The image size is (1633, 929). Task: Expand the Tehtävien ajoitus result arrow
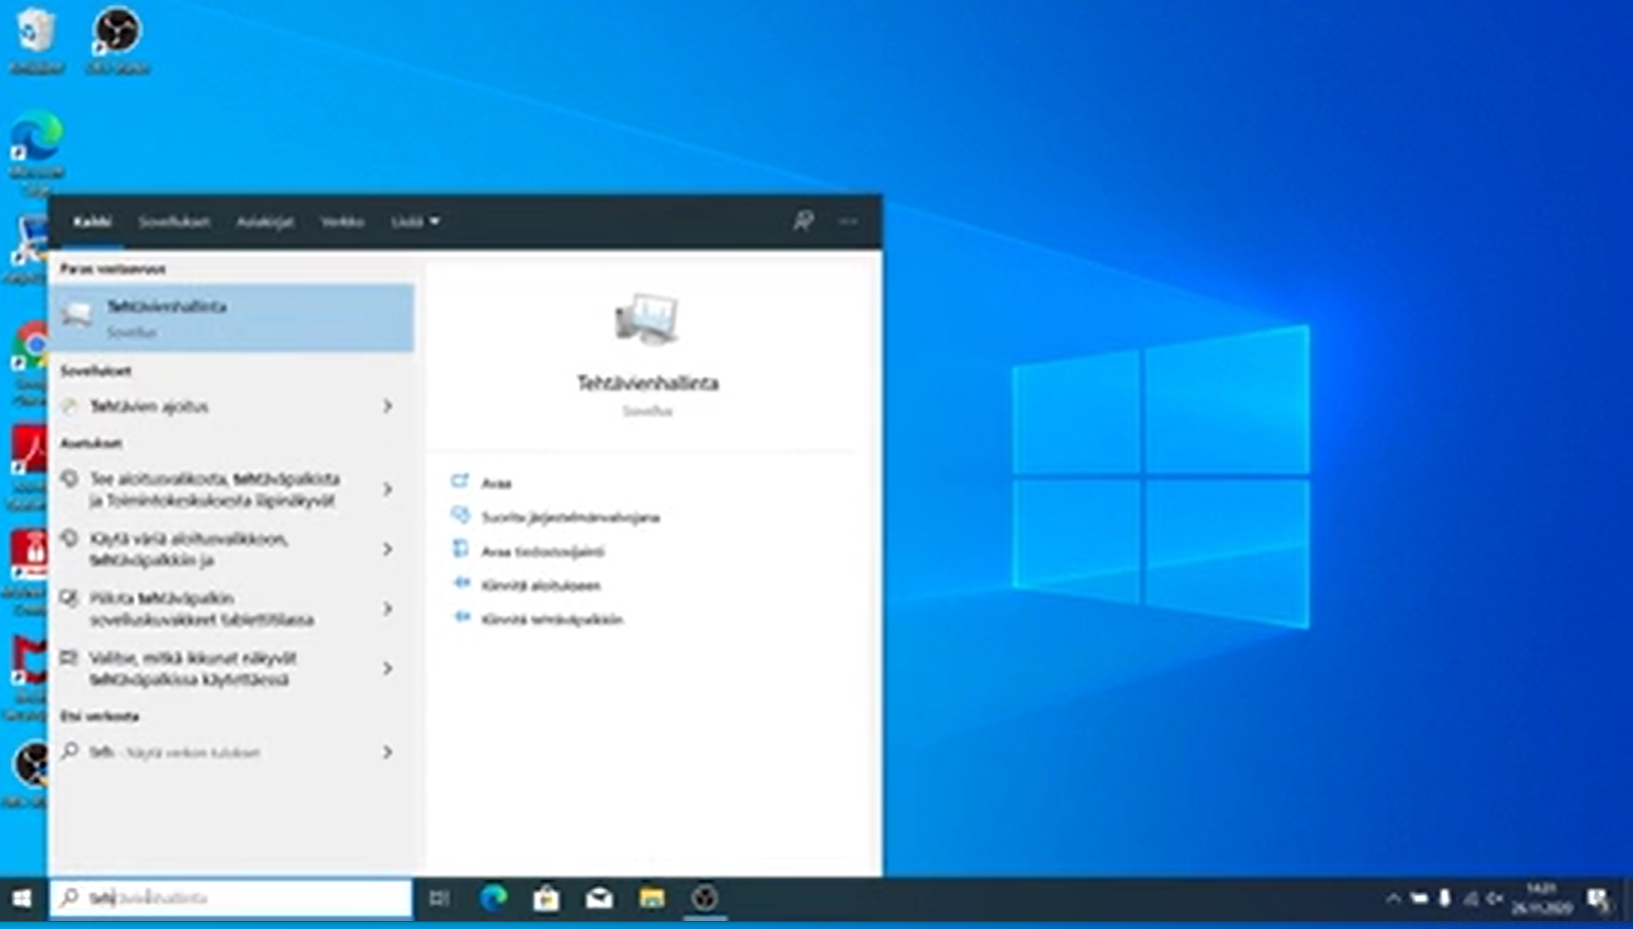[387, 406]
